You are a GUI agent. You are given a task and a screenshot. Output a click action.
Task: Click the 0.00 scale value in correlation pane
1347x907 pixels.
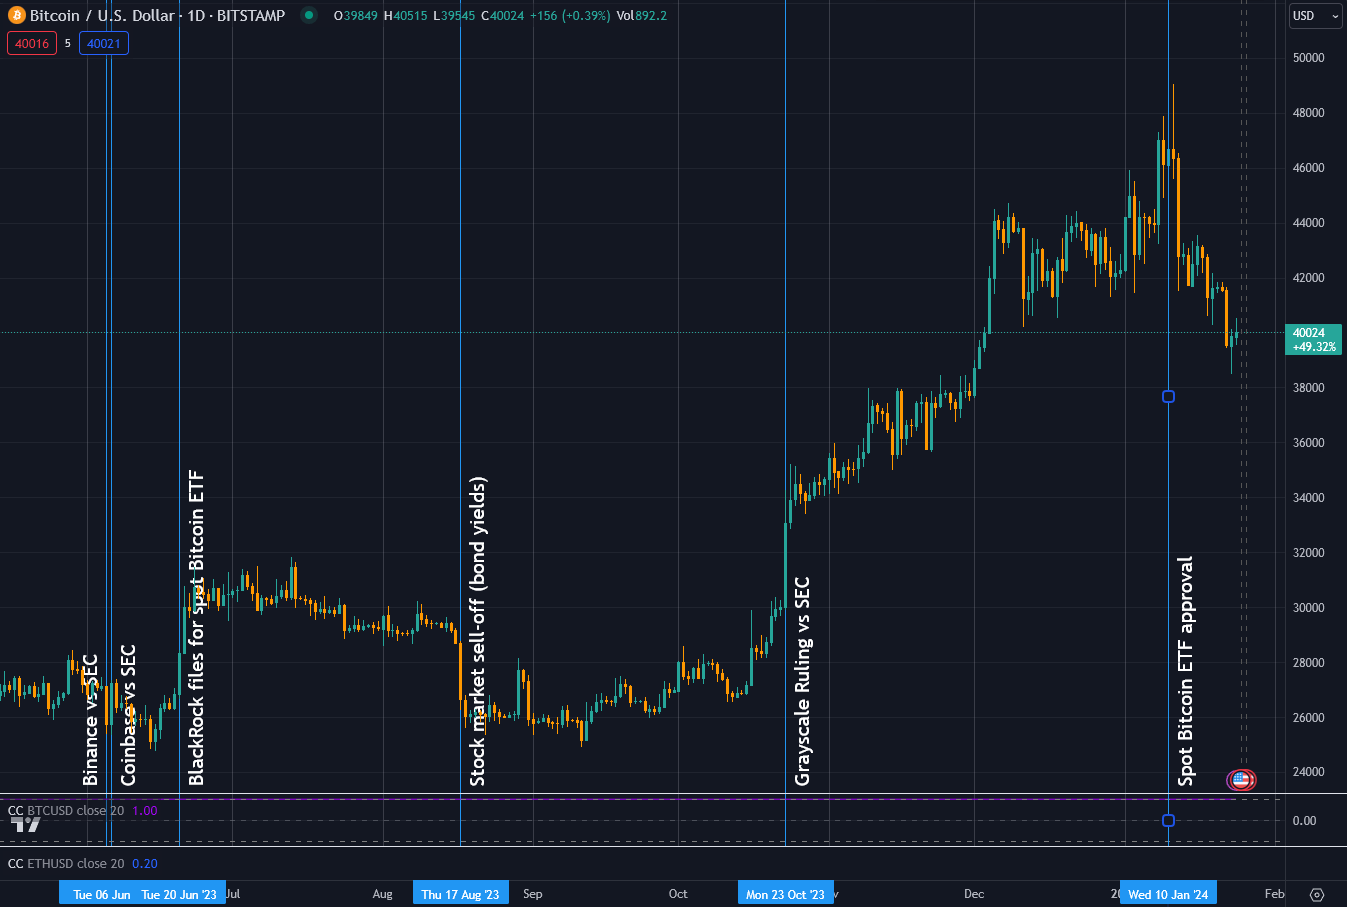1304,821
